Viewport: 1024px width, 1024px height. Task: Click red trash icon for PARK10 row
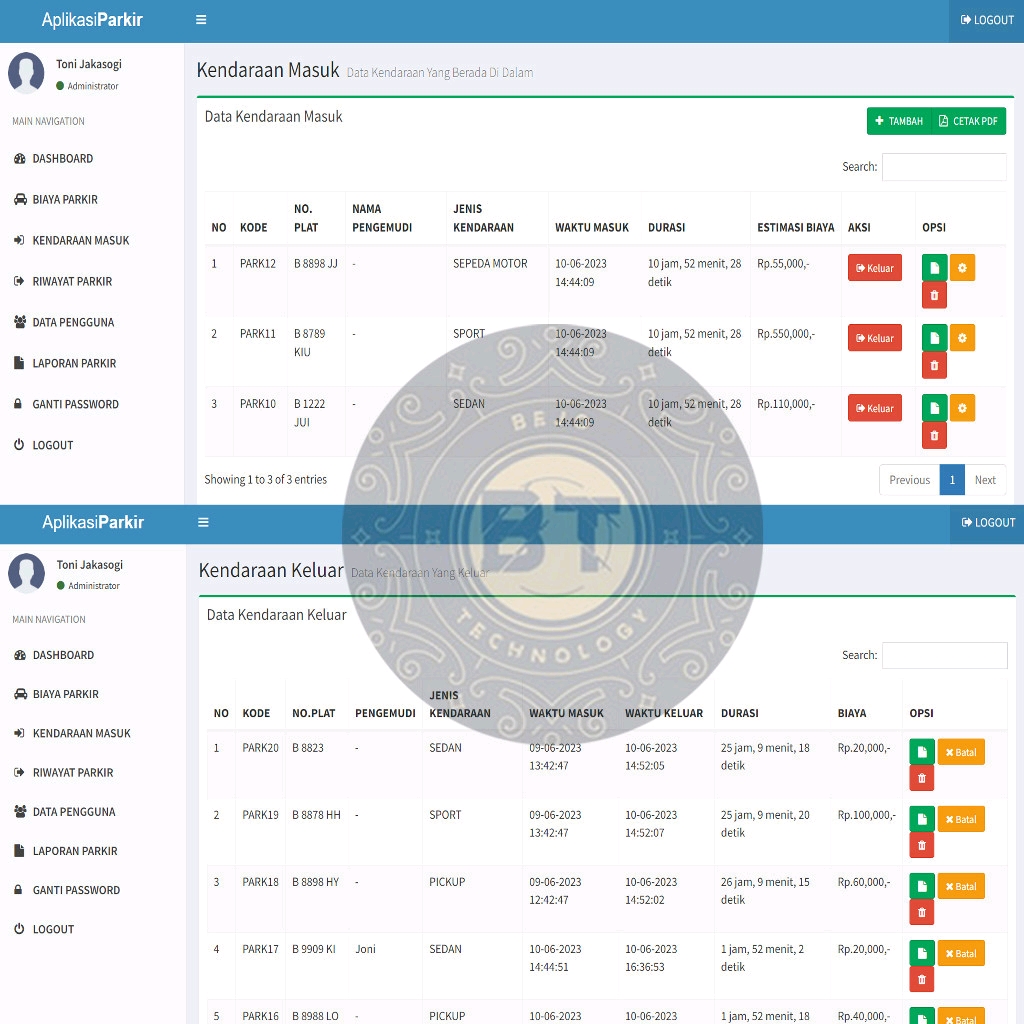[x=934, y=435]
